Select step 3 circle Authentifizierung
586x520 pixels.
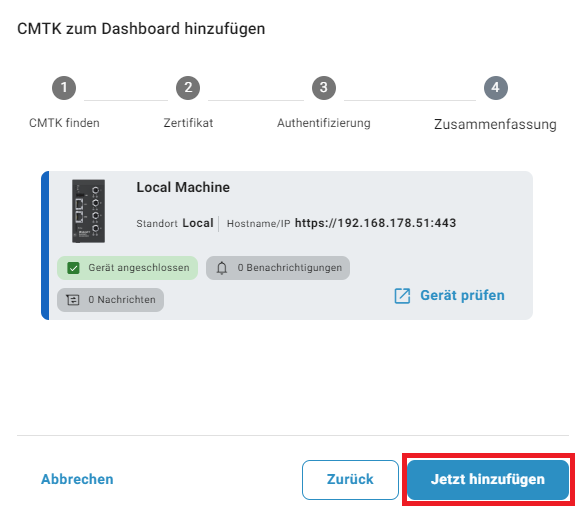pos(324,88)
